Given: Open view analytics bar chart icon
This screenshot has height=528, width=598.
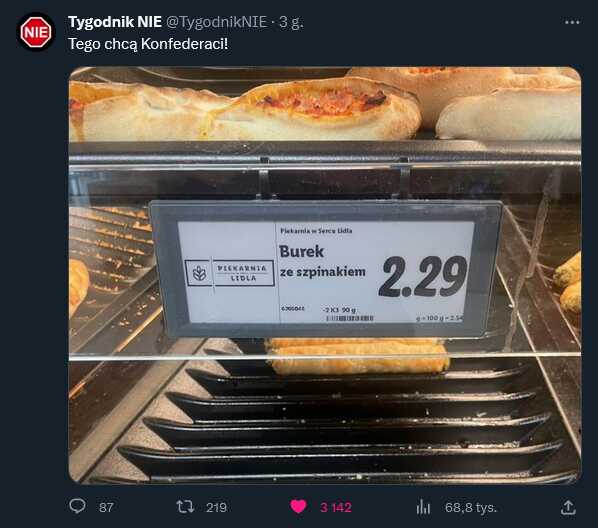Looking at the screenshot, I should (423, 507).
